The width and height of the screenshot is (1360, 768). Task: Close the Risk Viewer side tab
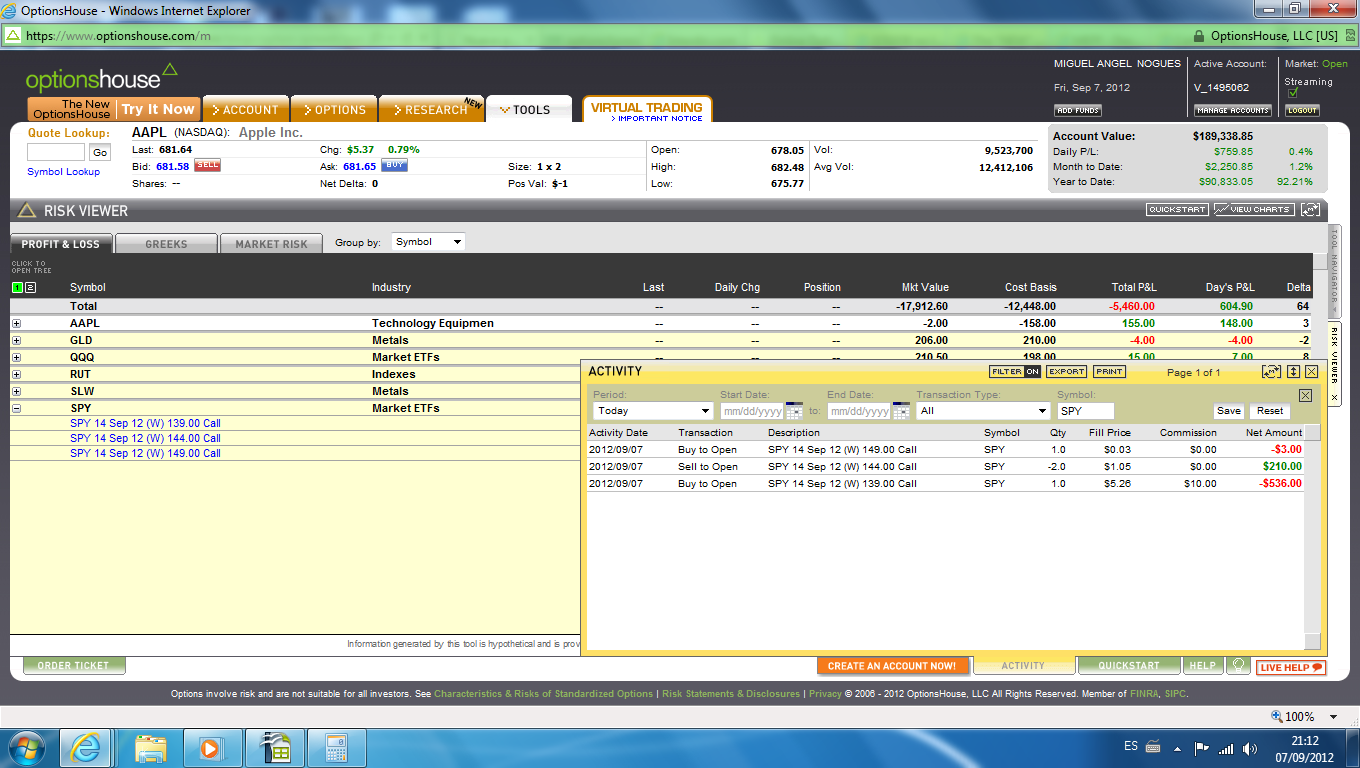(1334, 399)
